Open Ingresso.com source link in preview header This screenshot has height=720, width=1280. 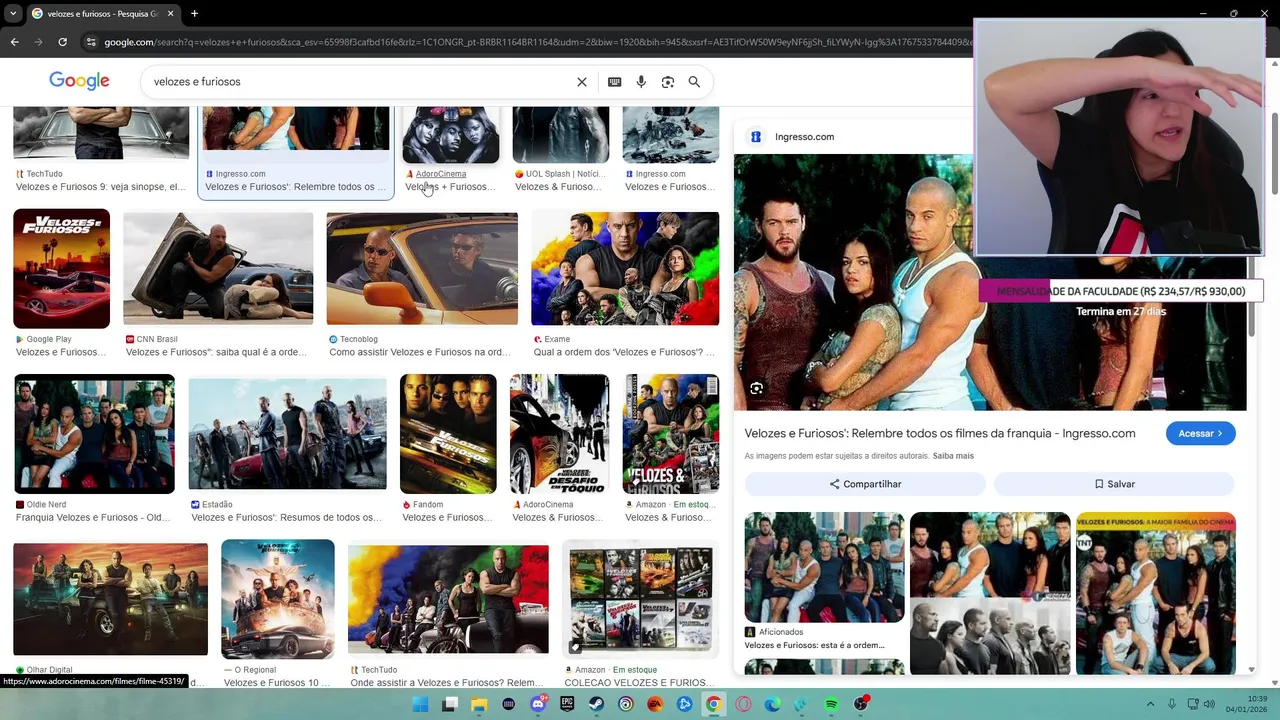coord(804,137)
